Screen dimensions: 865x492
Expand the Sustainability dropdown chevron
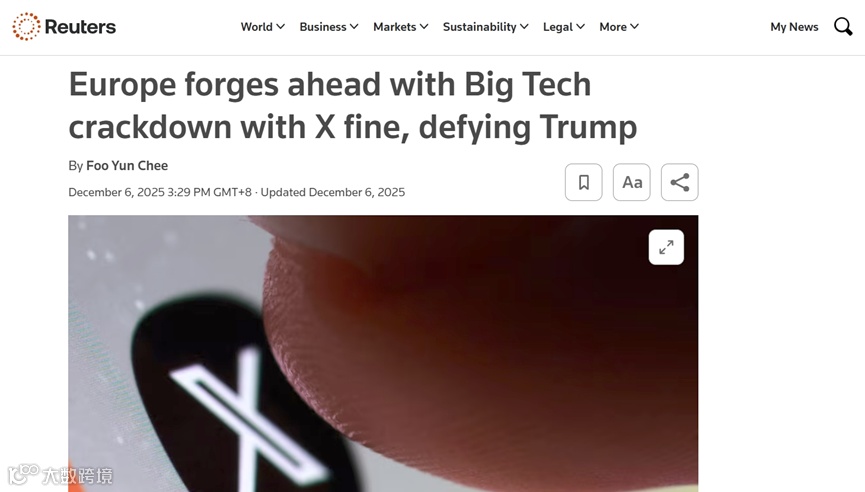[524, 26]
